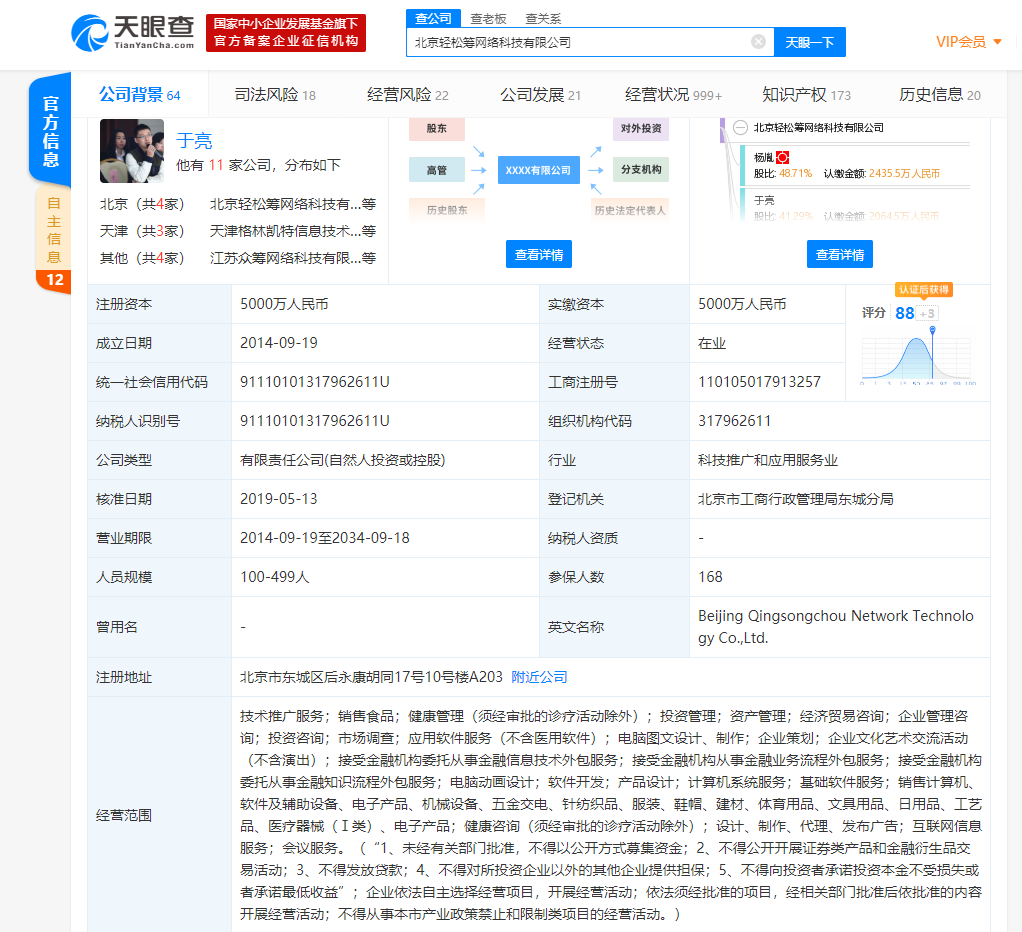This screenshot has width=1022, height=932.
Task: Click the 天眼一下 search button
Action: tap(810, 42)
